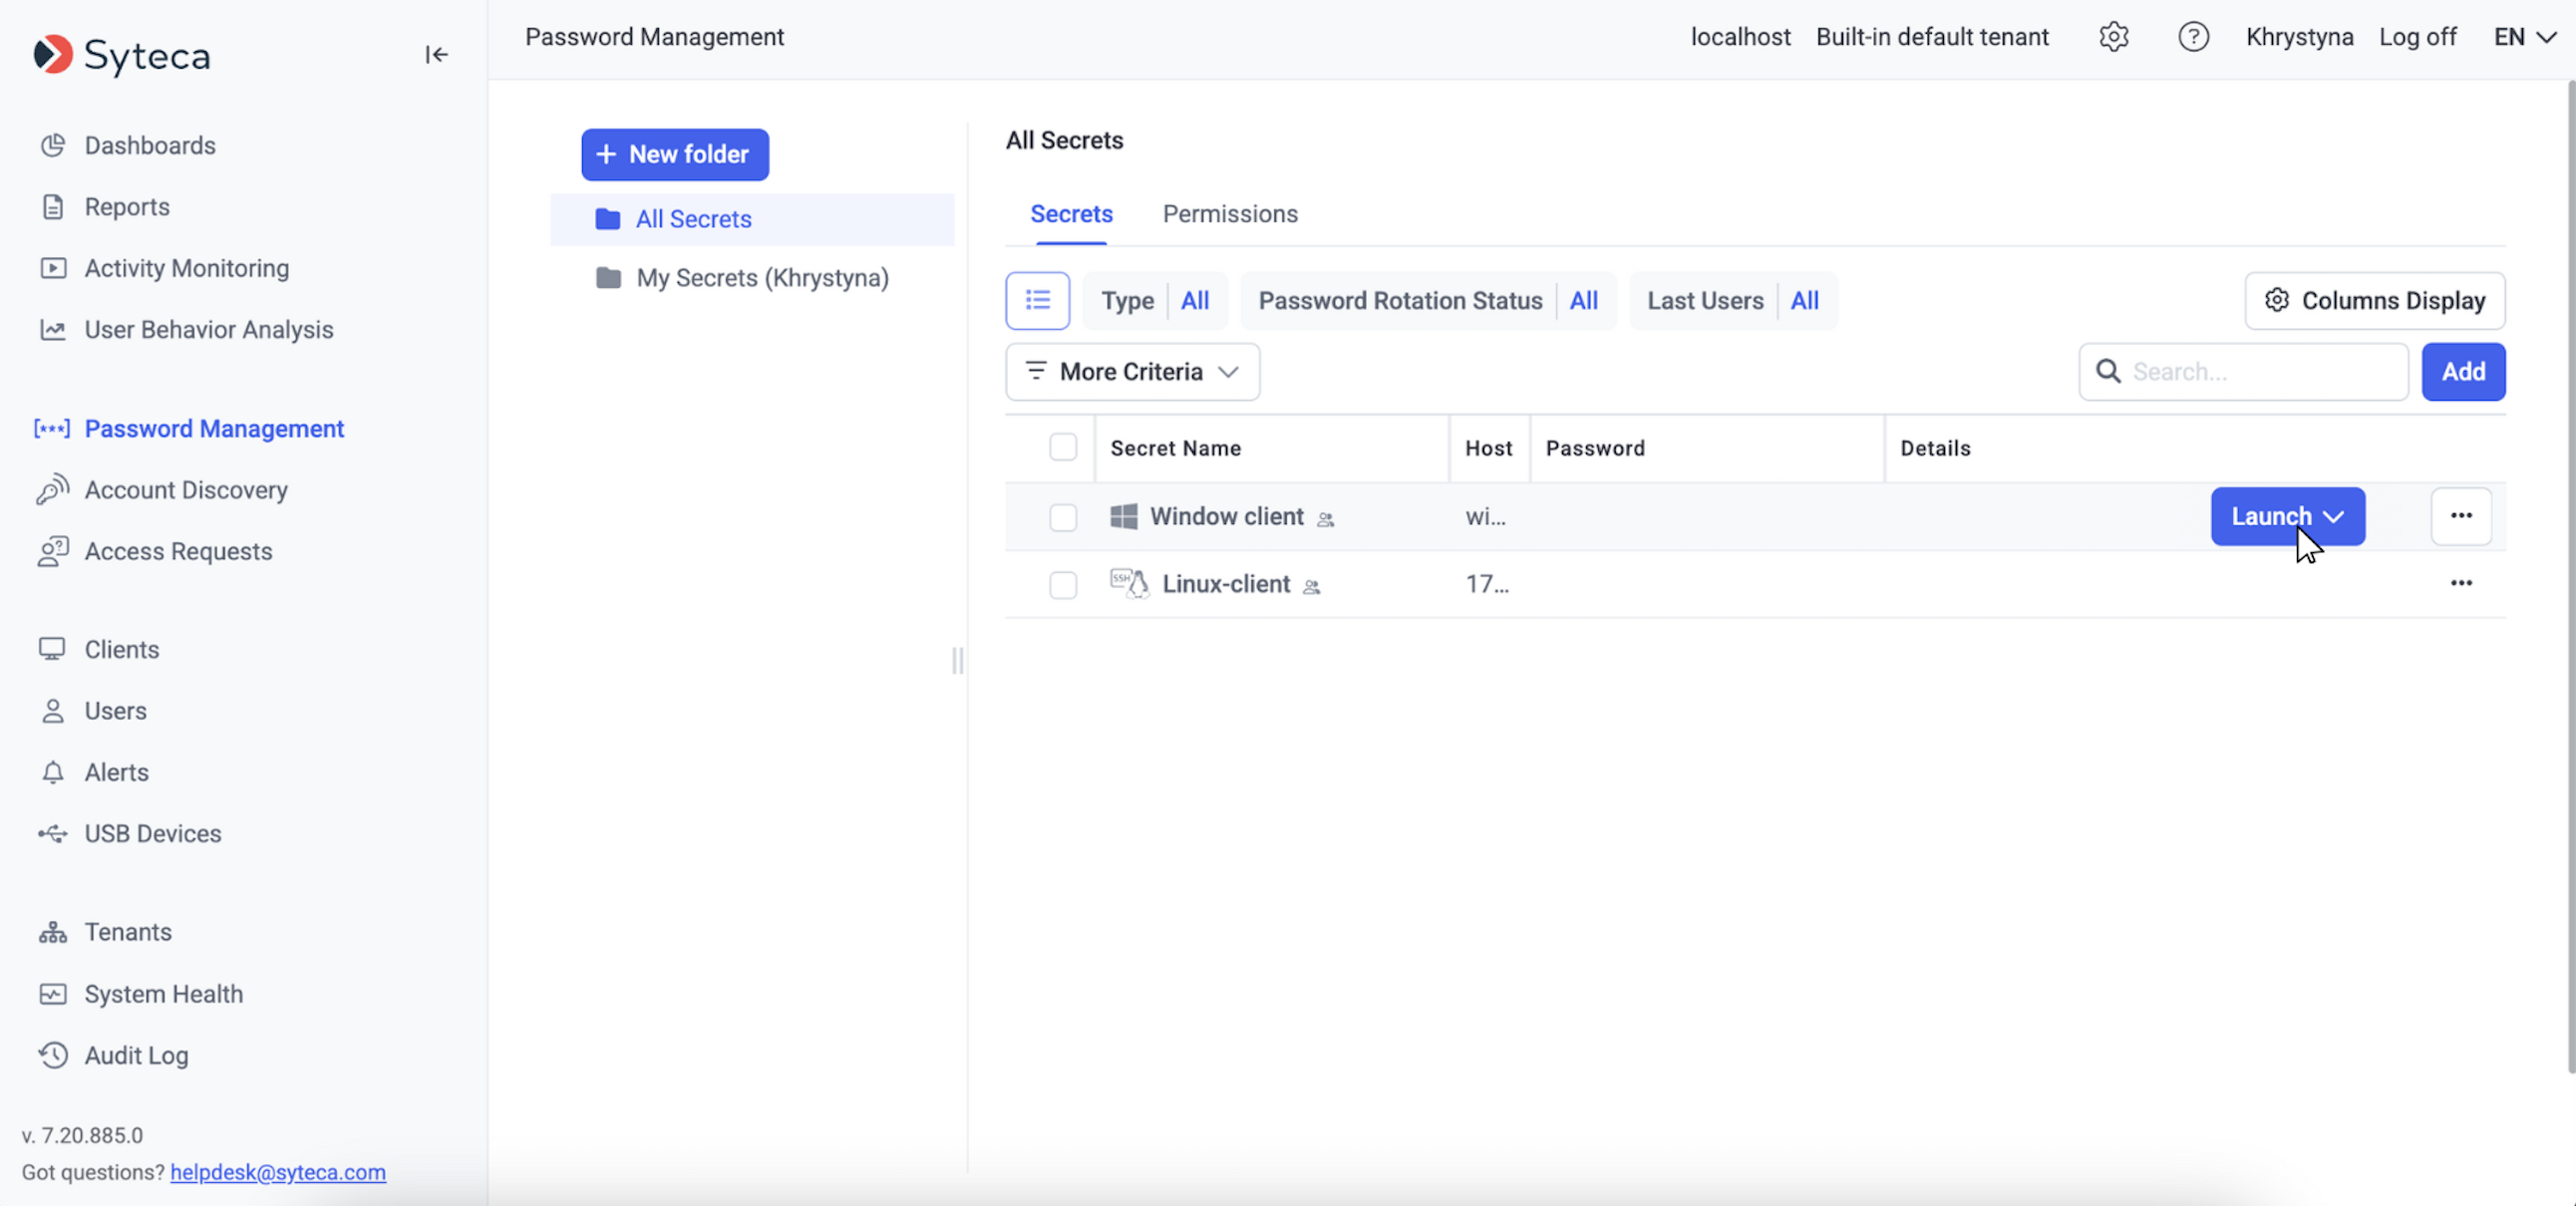Click the help question mark icon
This screenshot has width=2576, height=1206.
2192,37
